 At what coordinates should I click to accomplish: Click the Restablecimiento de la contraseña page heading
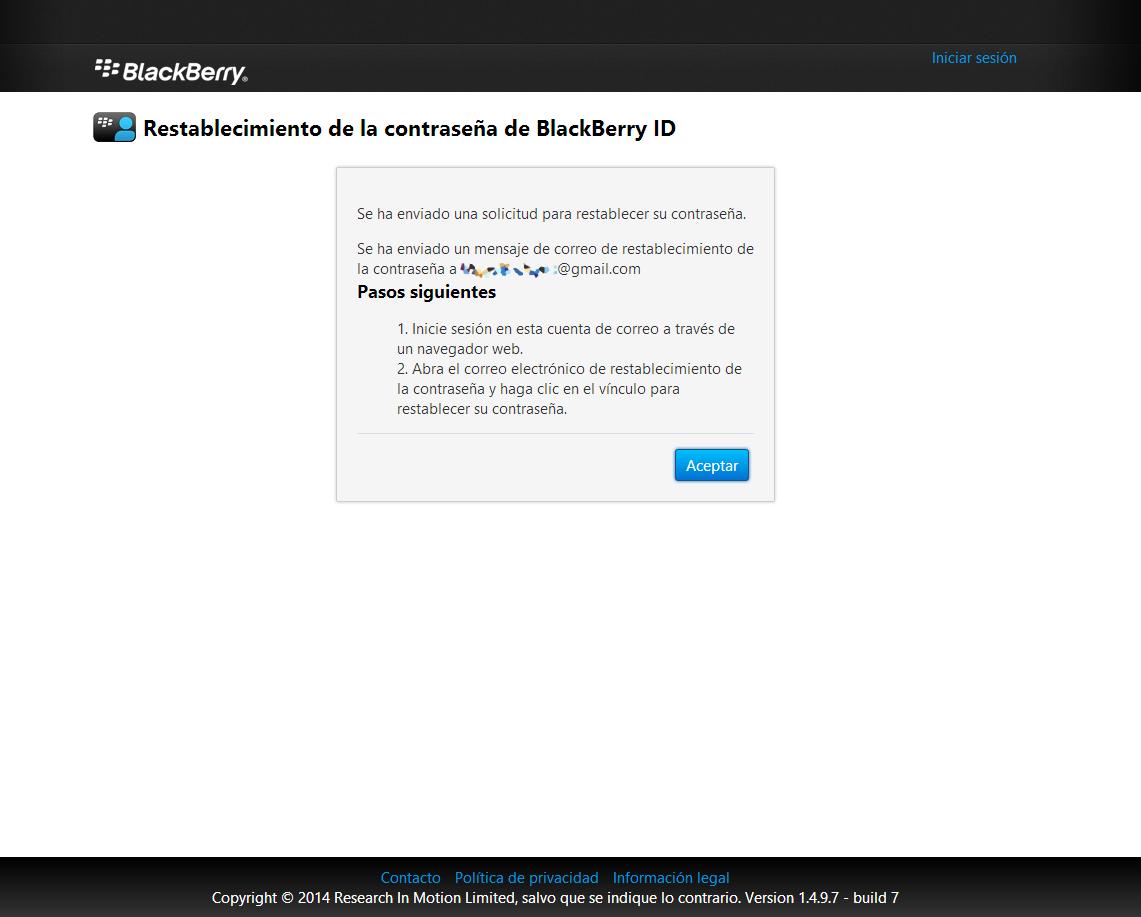(409, 128)
